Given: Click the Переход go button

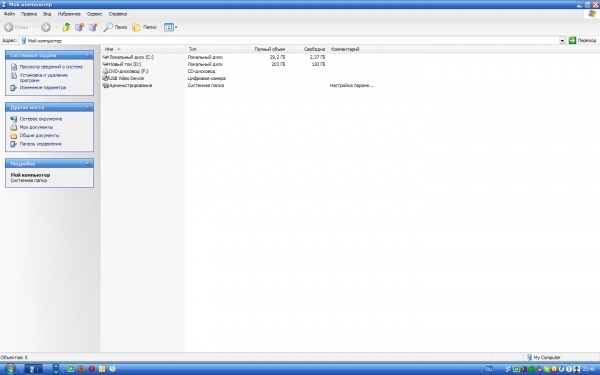Looking at the screenshot, I should (x=582, y=40).
